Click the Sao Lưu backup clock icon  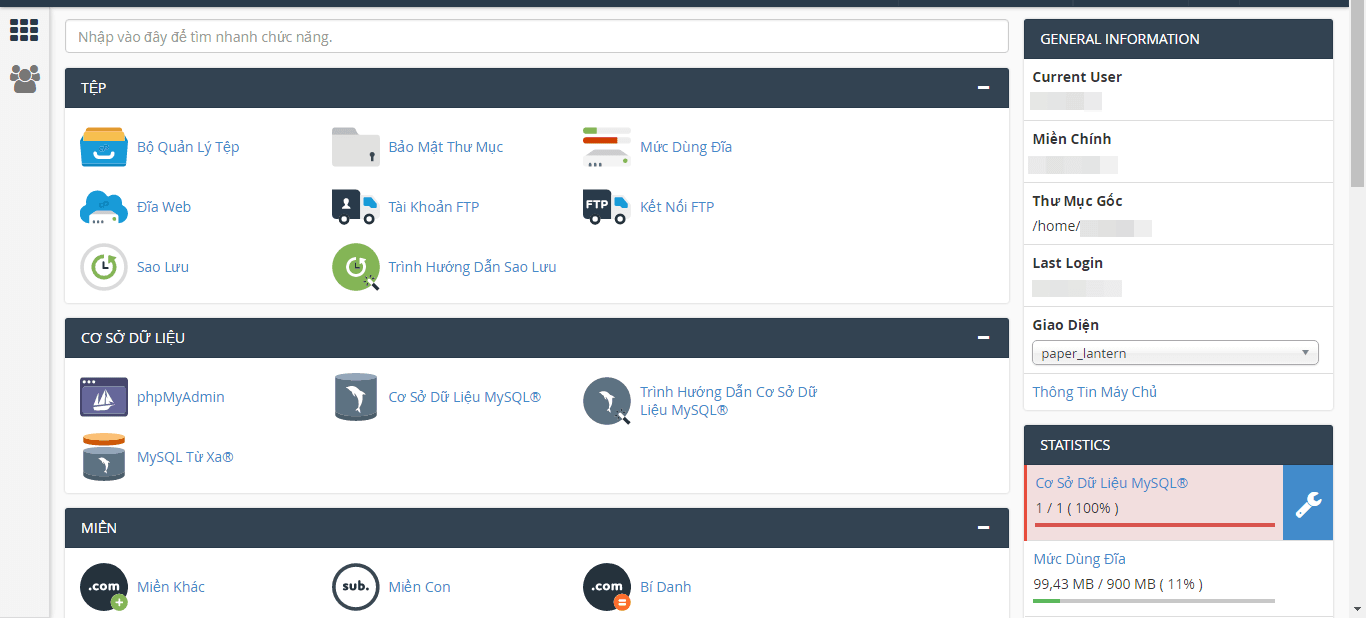point(104,267)
